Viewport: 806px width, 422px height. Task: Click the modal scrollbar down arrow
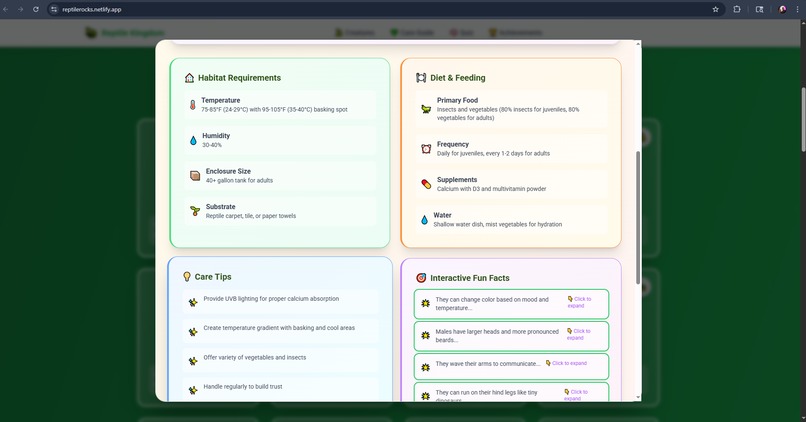pyautogui.click(x=638, y=397)
